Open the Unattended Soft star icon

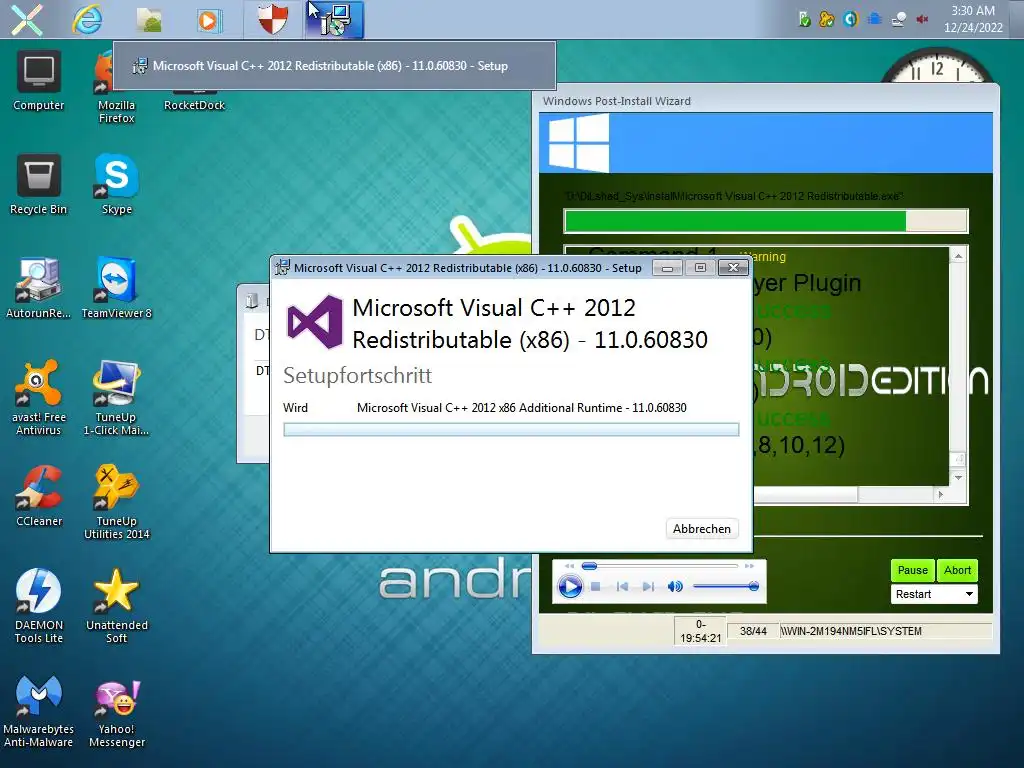pyautogui.click(x=116, y=606)
